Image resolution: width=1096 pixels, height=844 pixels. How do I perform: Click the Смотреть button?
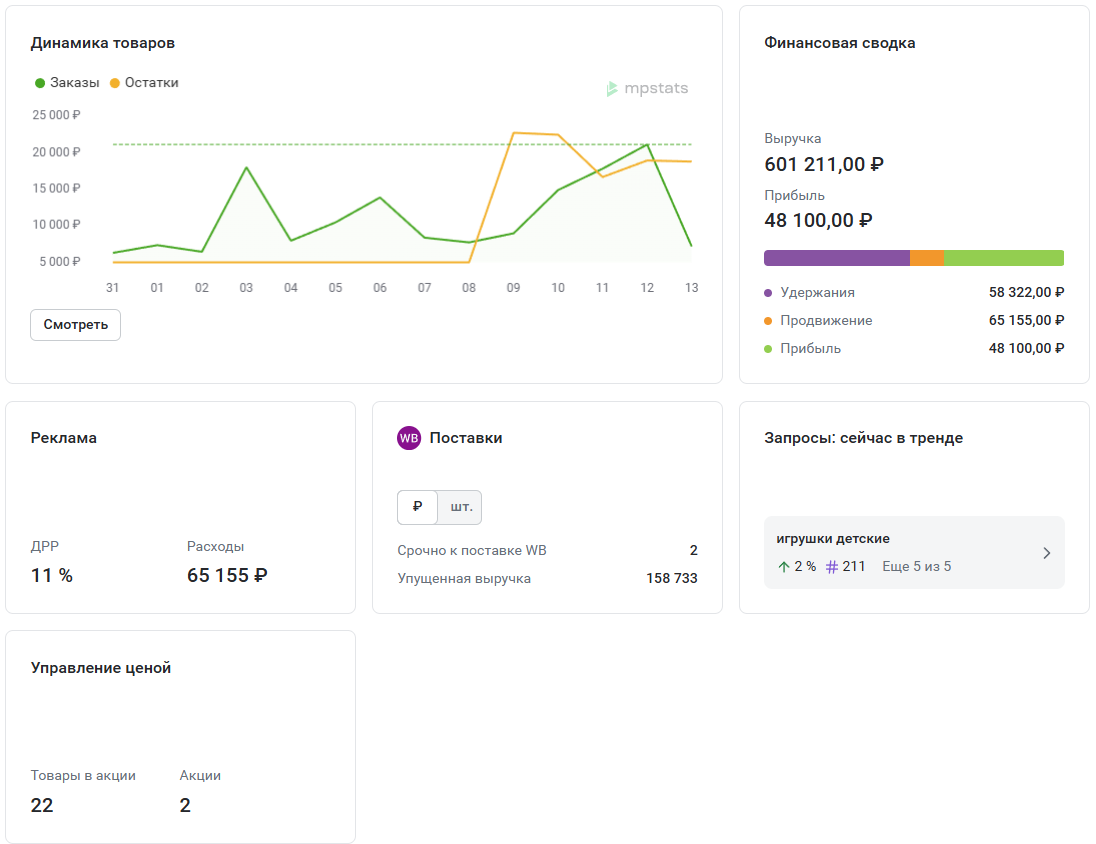[75, 325]
